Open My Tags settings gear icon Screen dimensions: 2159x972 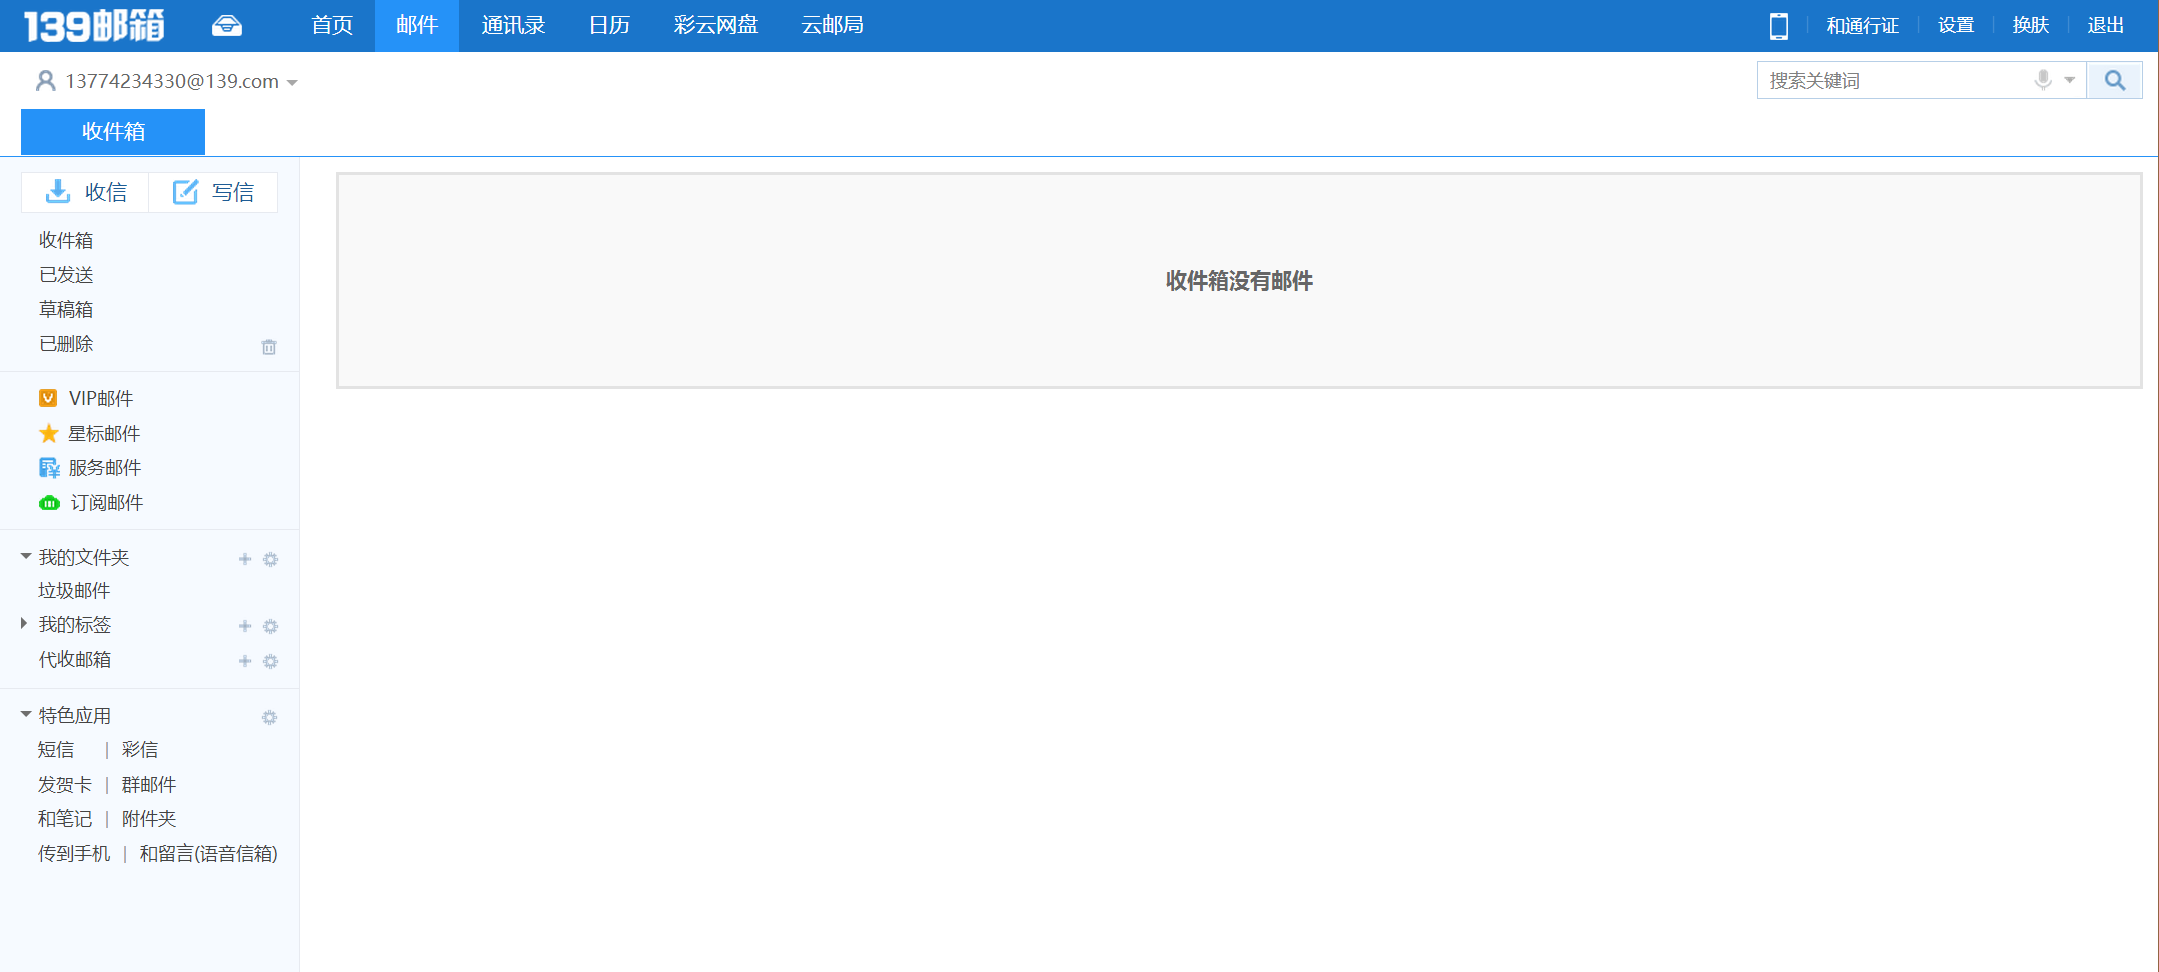click(270, 626)
